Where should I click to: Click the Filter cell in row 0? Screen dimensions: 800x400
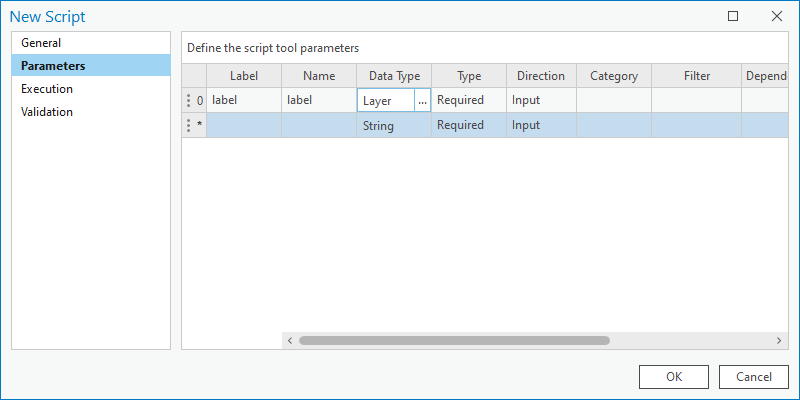696,100
